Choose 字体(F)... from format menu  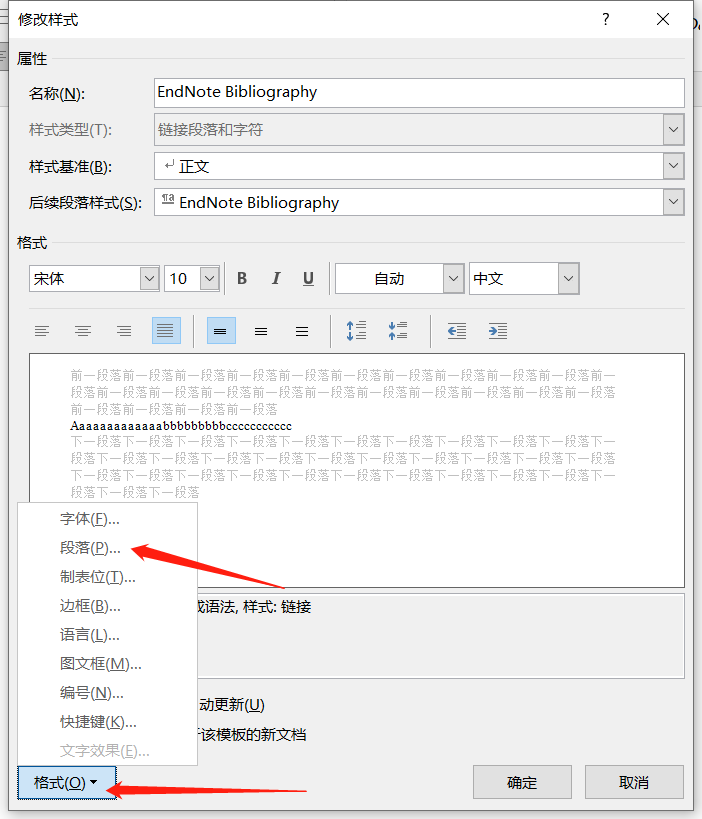(x=89, y=519)
